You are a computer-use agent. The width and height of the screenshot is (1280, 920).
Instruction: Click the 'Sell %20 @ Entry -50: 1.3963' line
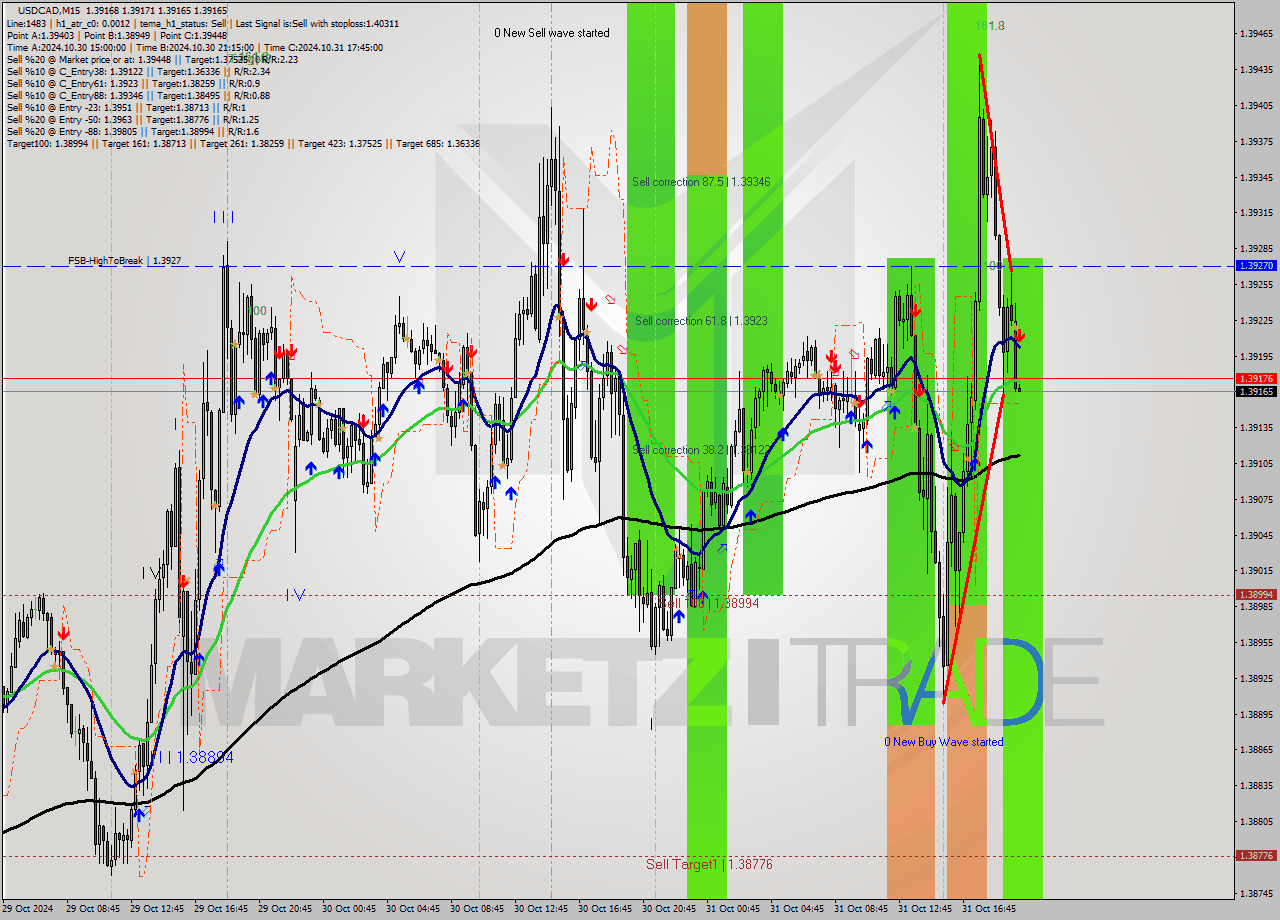click(132, 119)
